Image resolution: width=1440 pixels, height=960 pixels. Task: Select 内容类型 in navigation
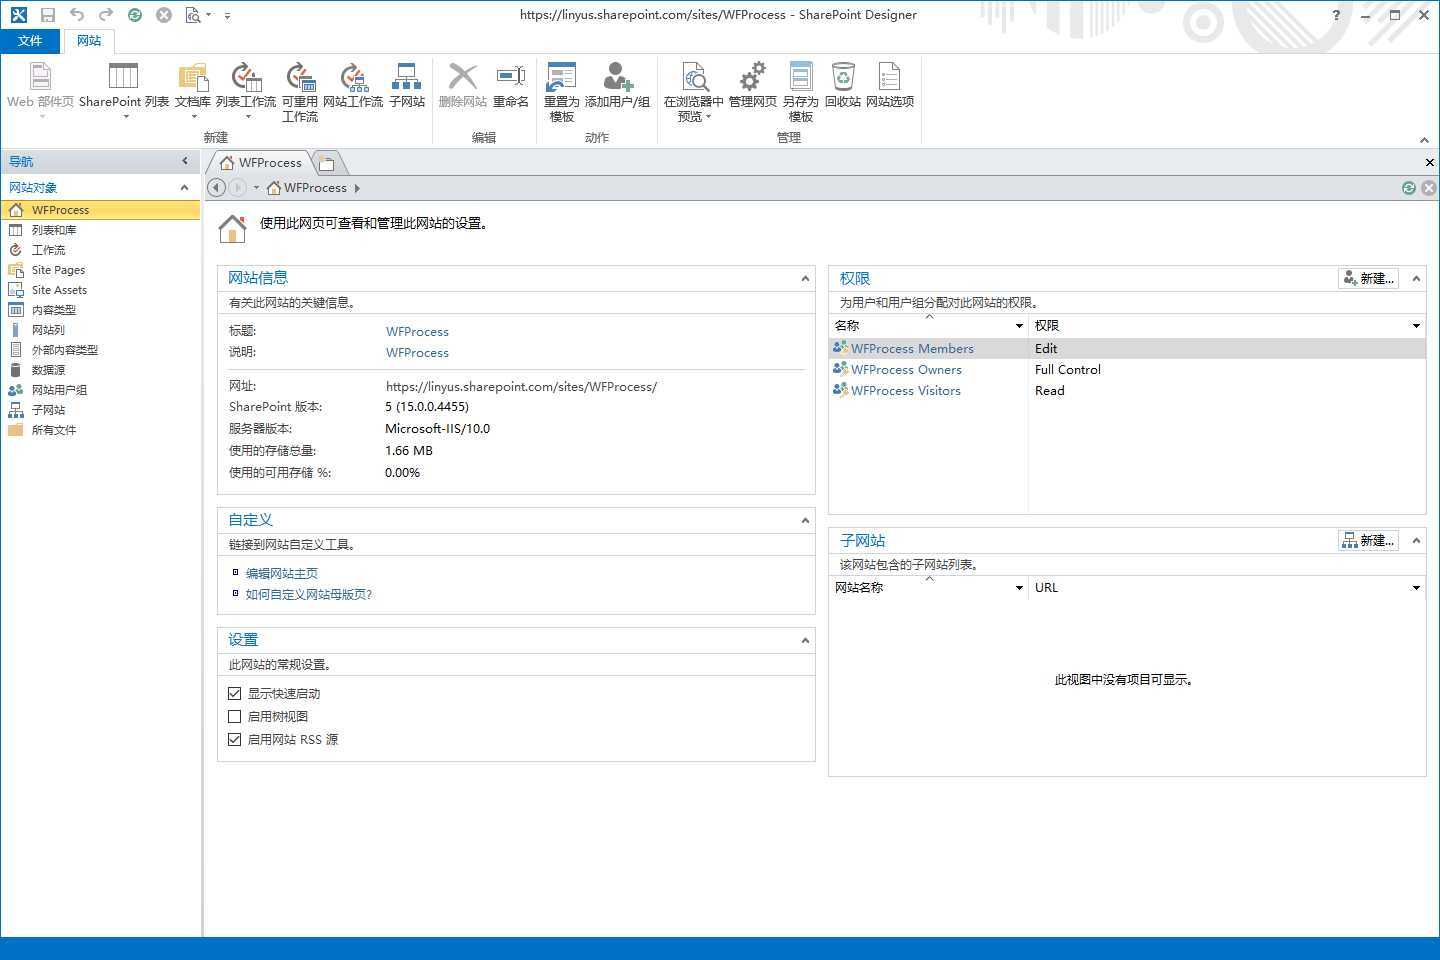click(x=54, y=310)
